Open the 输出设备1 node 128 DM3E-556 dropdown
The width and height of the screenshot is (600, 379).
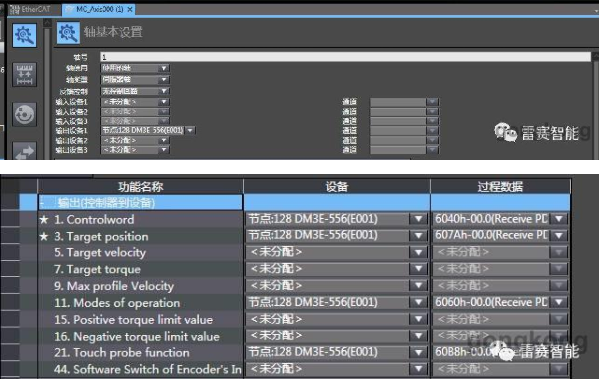tap(190, 131)
